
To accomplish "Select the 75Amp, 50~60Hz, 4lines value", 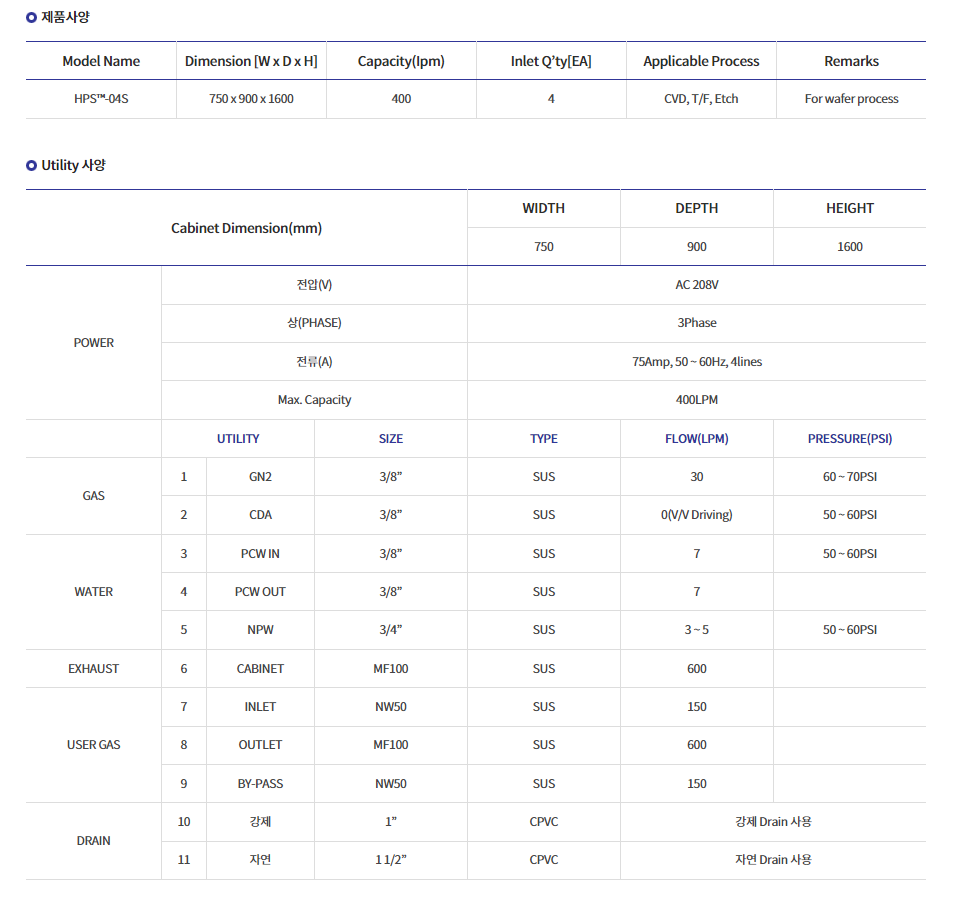I will (x=697, y=362).
